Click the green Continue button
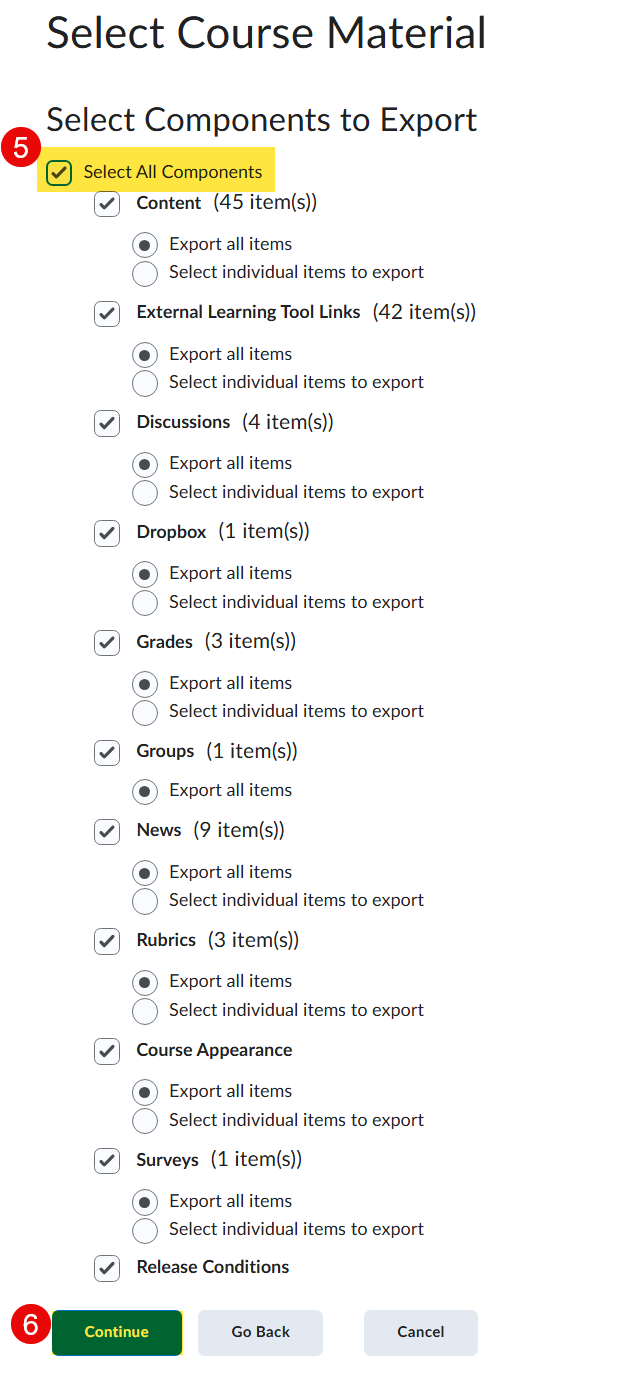Viewport: 631px width, 1384px height. coord(117,1332)
